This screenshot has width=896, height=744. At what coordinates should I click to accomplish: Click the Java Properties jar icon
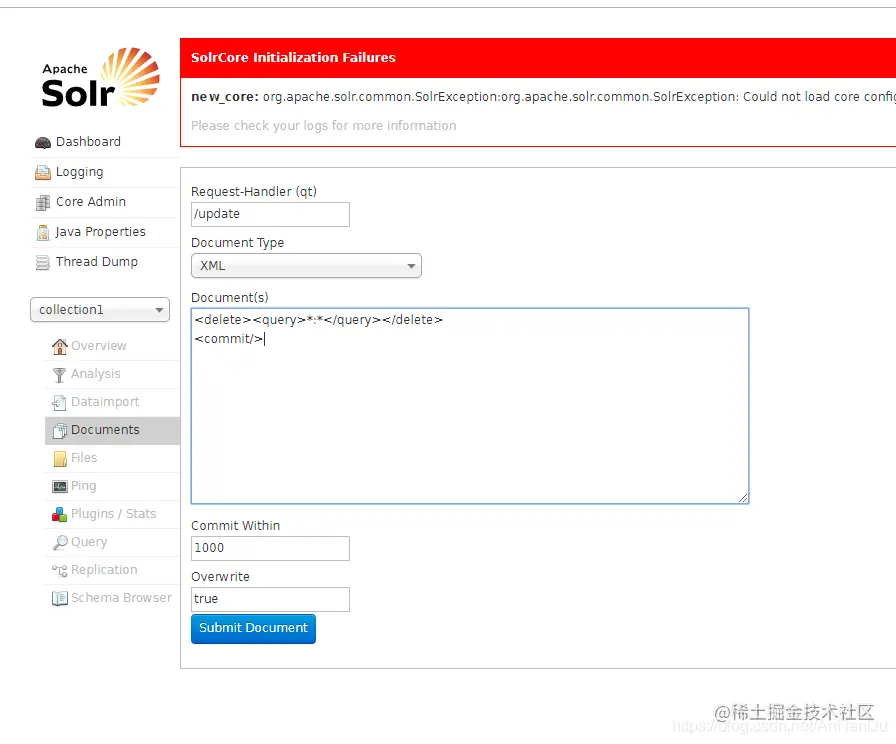coord(43,233)
